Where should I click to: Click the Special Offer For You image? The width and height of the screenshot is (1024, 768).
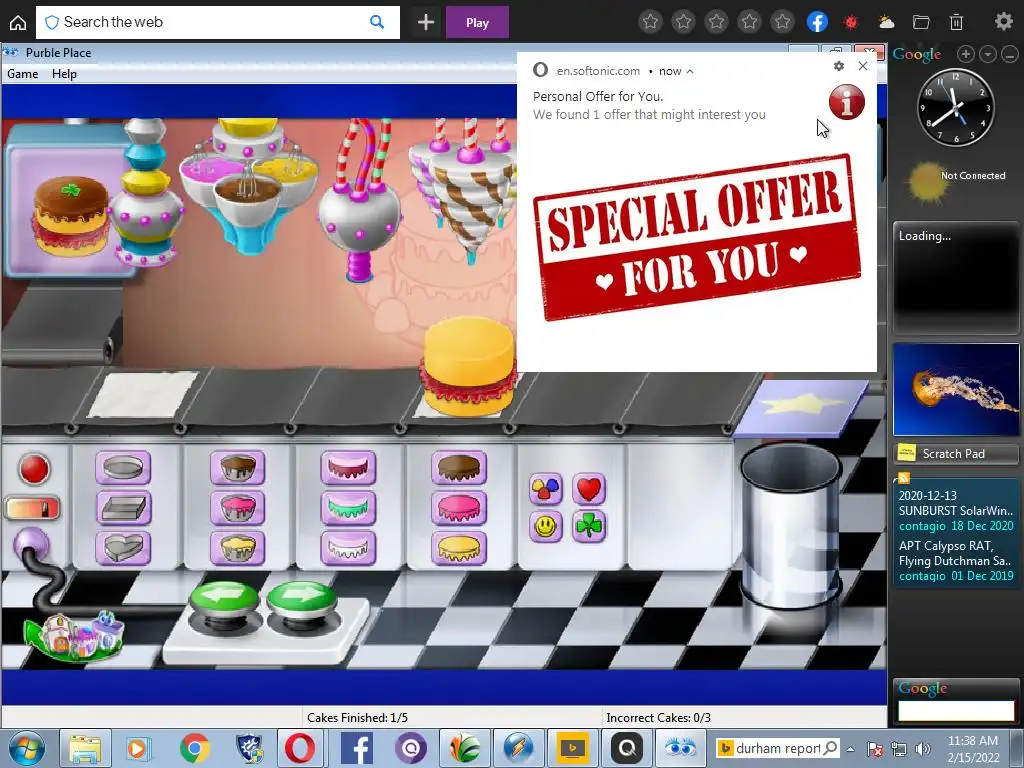pyautogui.click(x=697, y=237)
